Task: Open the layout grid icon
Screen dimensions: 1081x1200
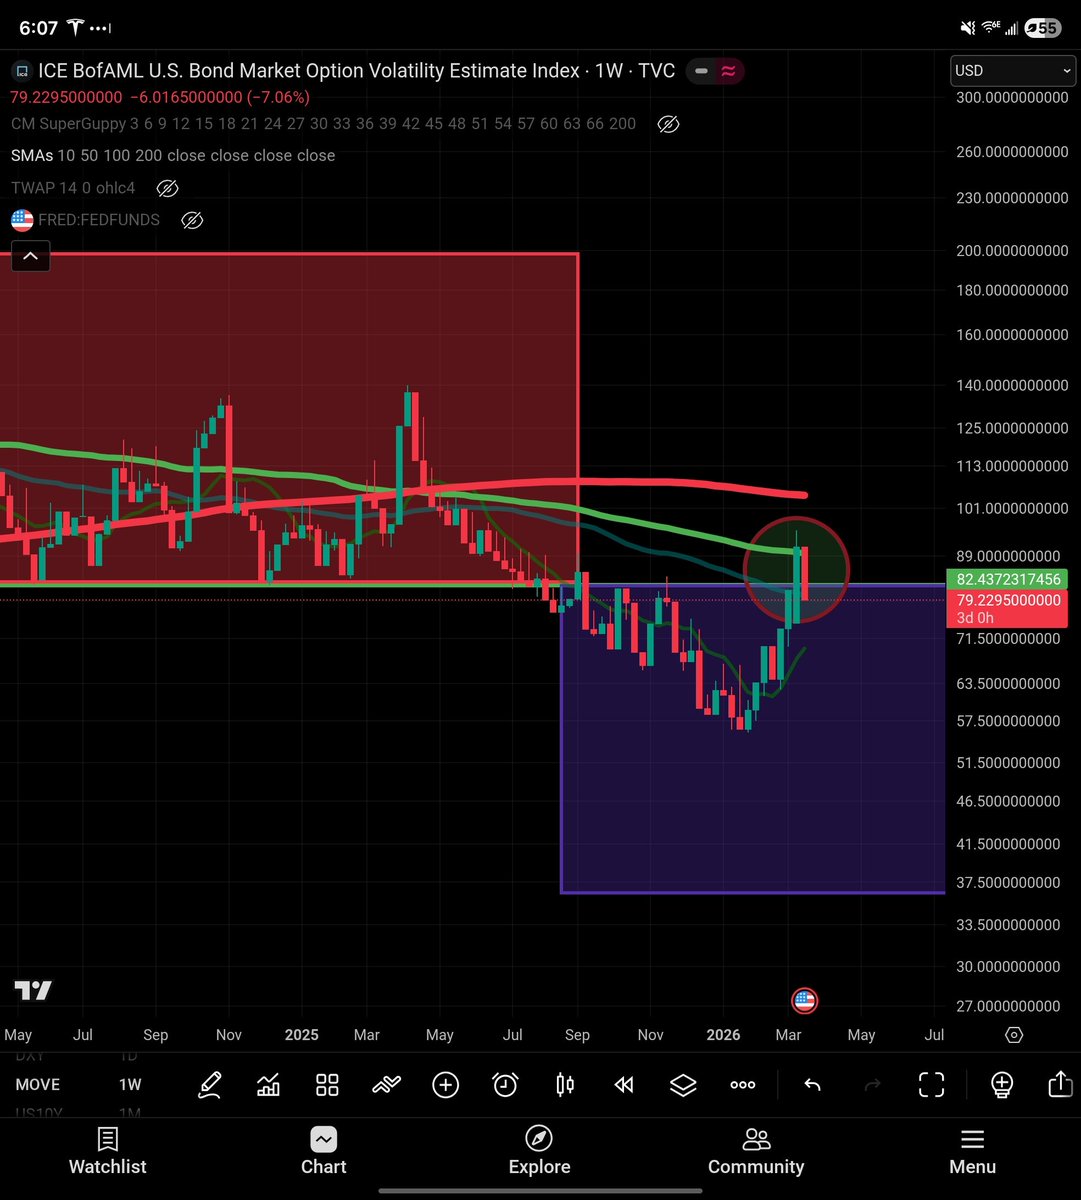Action: click(327, 1085)
